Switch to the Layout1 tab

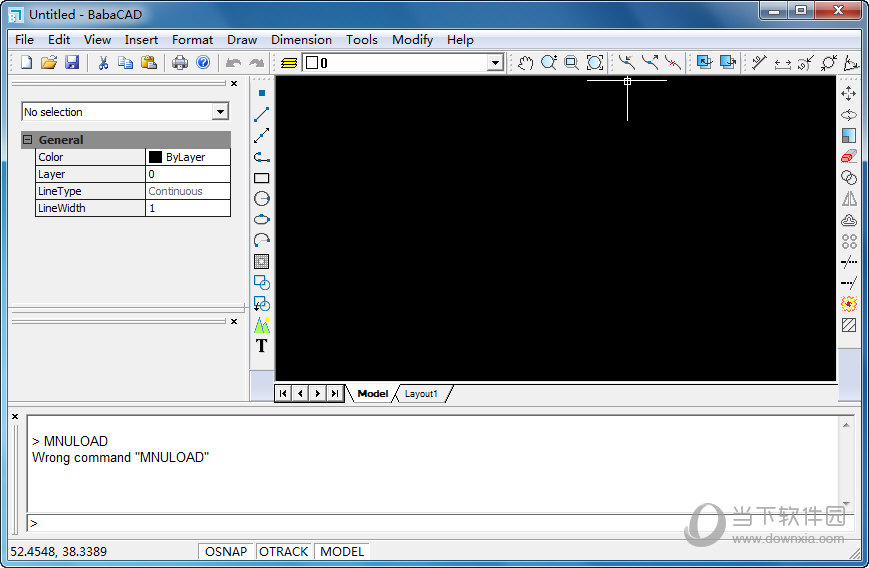point(421,393)
